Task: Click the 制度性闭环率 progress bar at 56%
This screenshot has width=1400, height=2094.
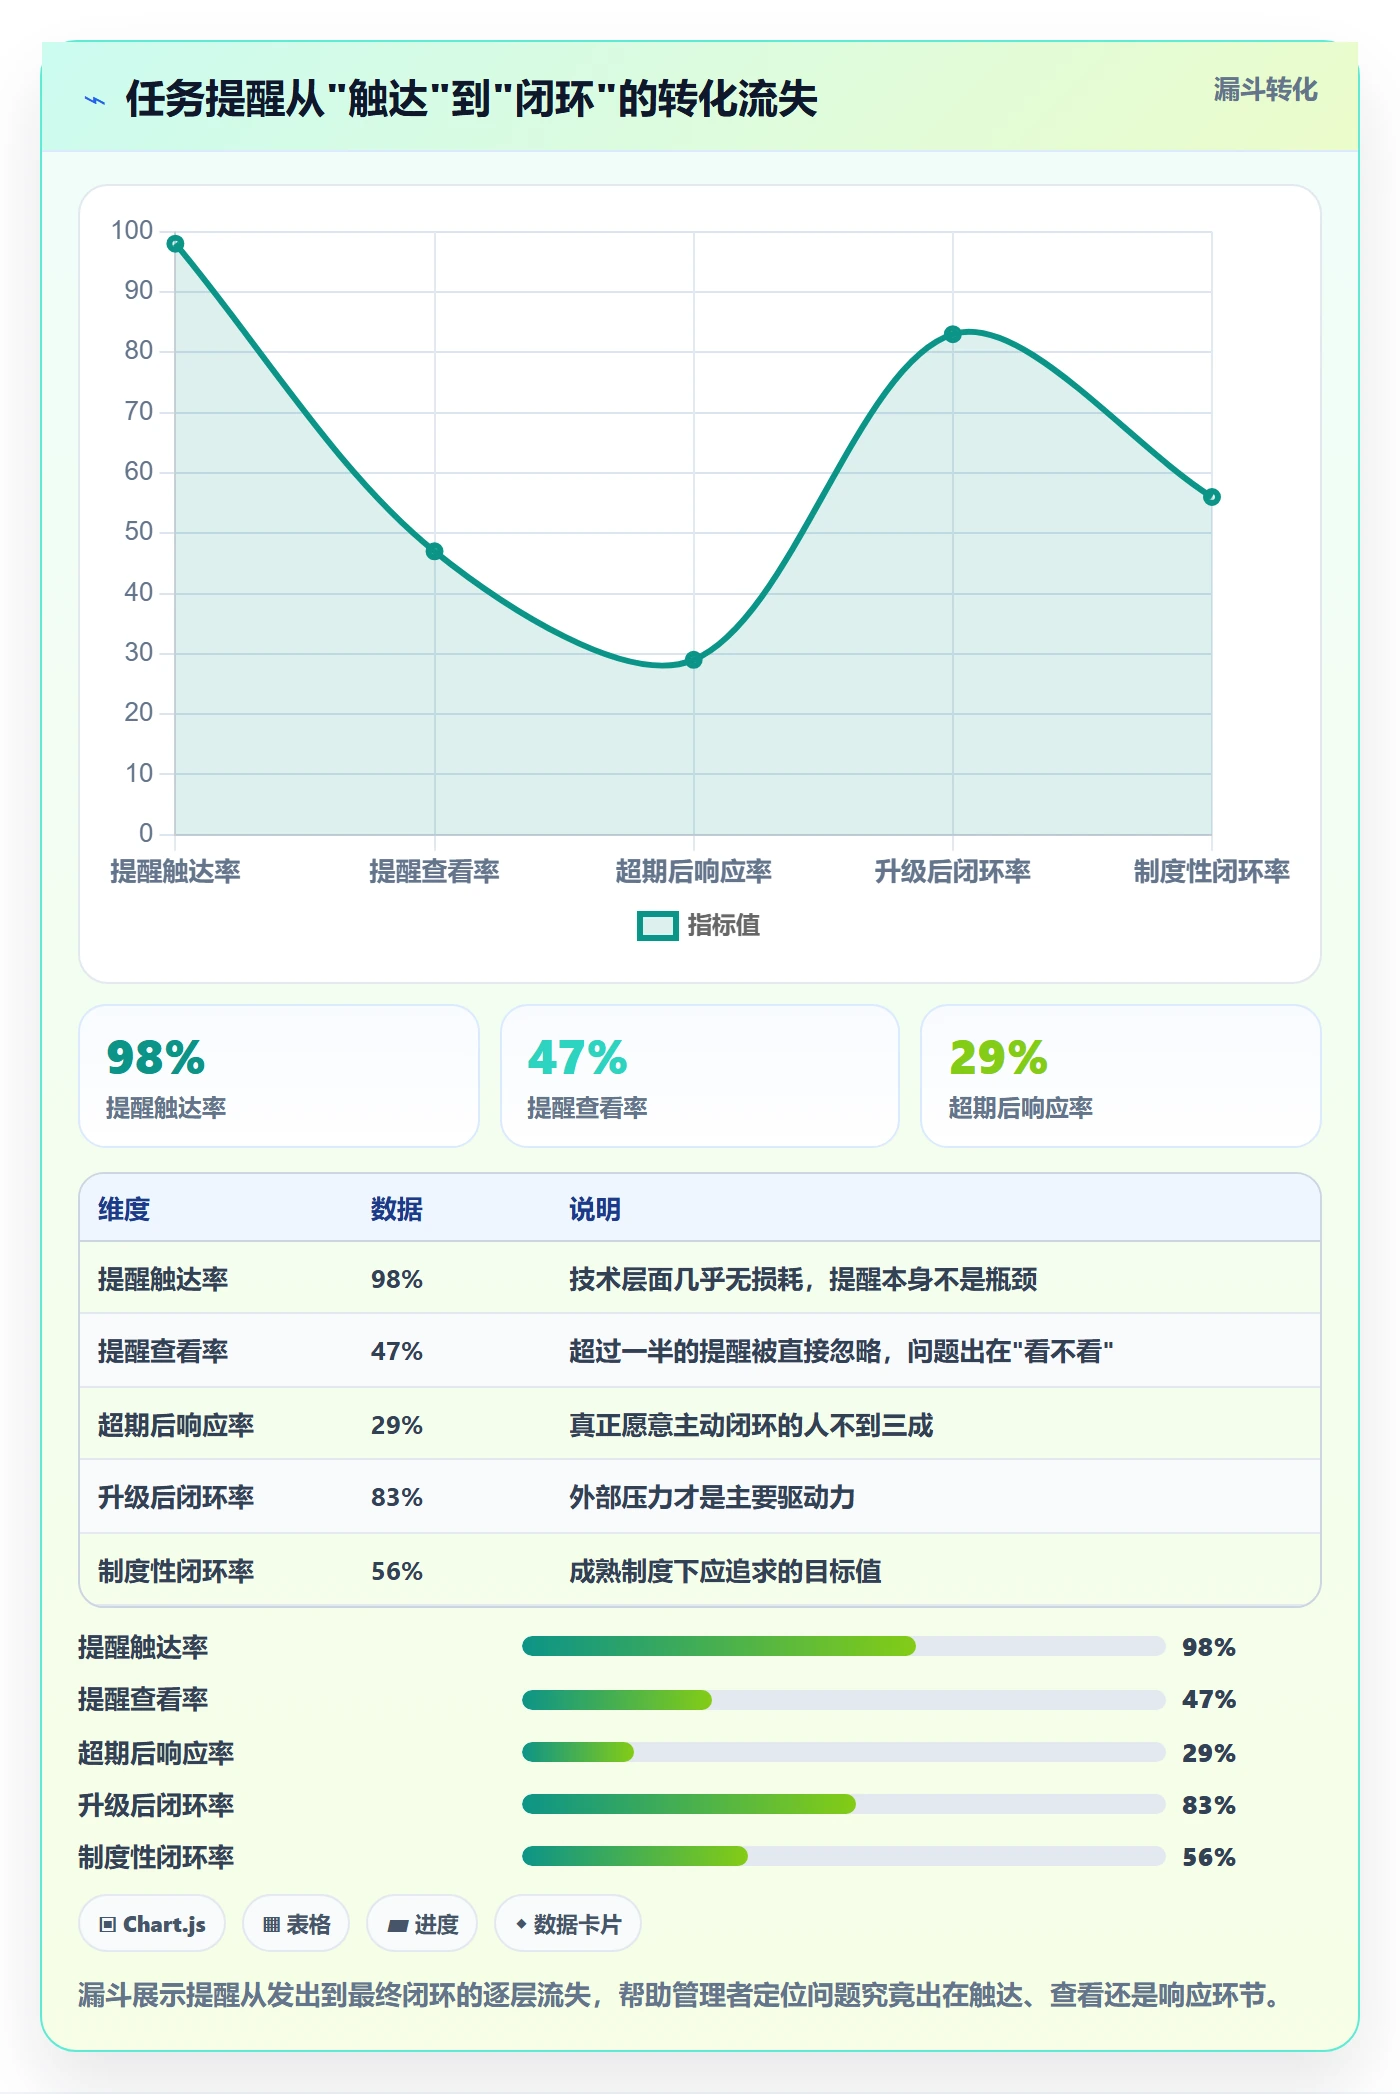Action: tap(843, 1856)
